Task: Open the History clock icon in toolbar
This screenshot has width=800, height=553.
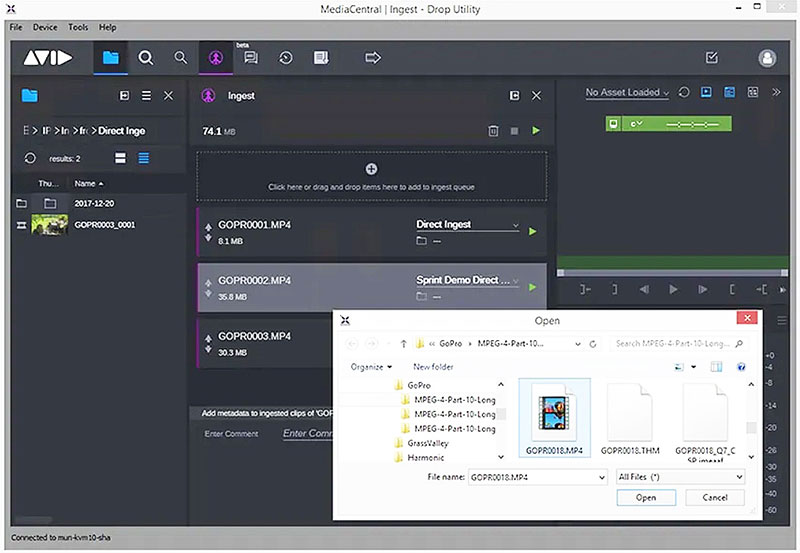Action: point(286,58)
